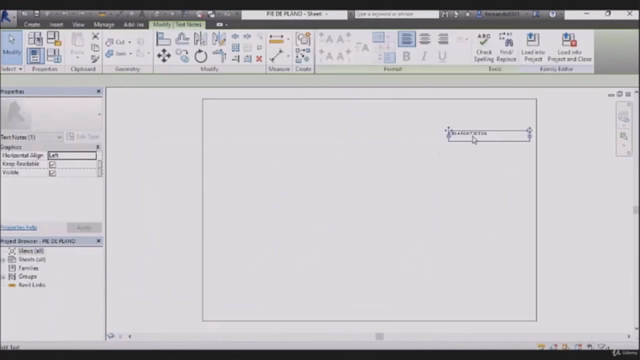The height and width of the screenshot is (360, 640).
Task: Select Views (all) in Project Browser
Action: point(31,251)
